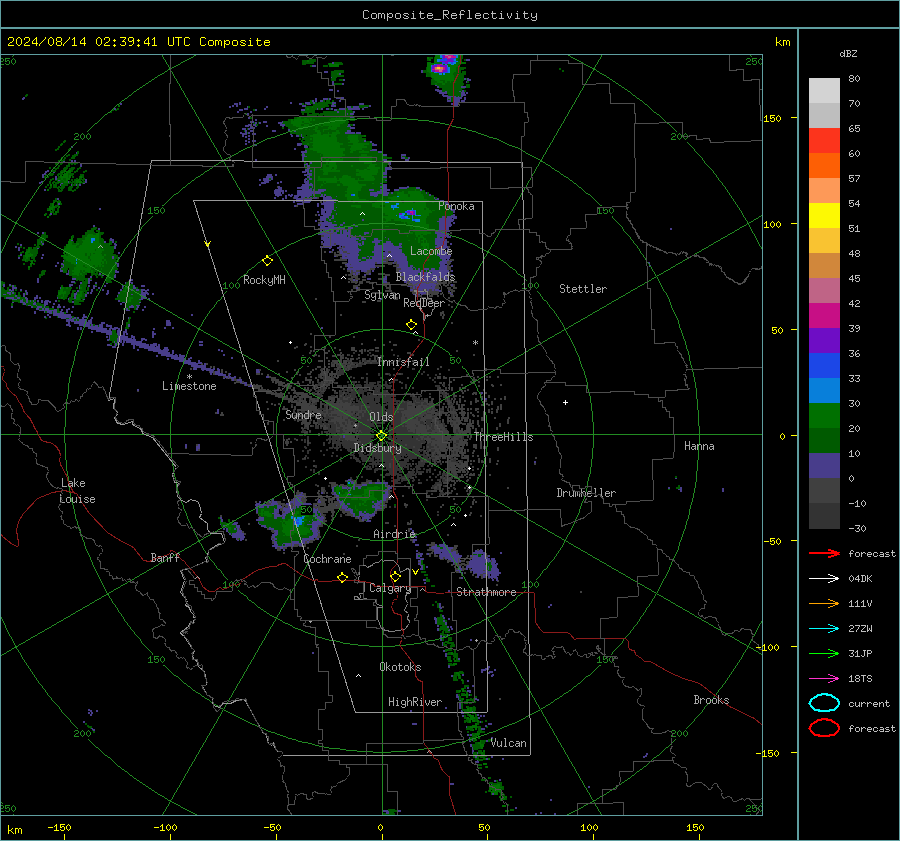Image resolution: width=900 pixels, height=841 pixels.
Task: Click the Calgary city label
Action: (390, 588)
